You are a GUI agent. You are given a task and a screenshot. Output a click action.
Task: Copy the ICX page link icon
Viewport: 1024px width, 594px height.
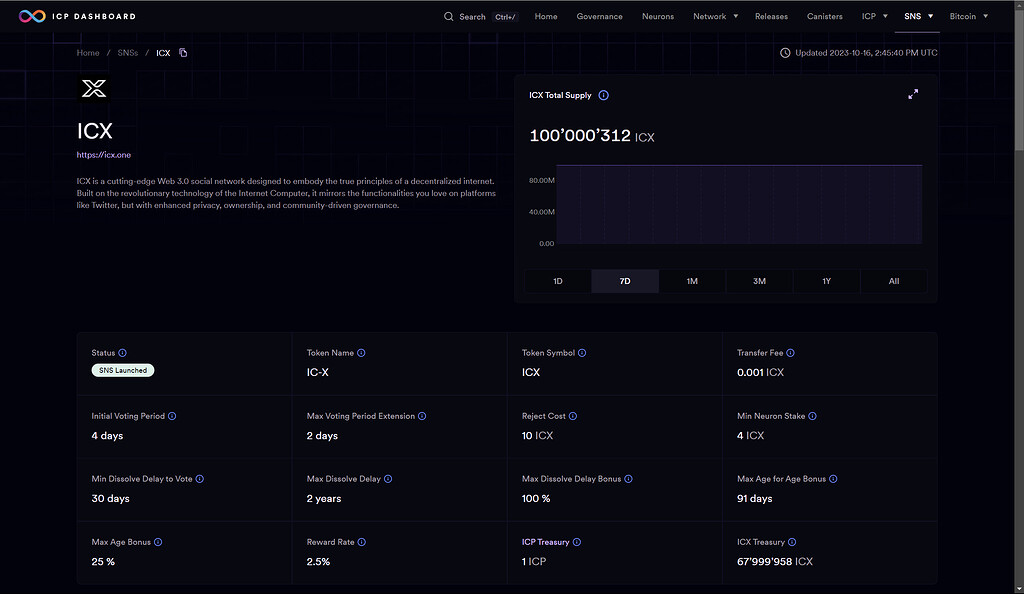click(182, 52)
